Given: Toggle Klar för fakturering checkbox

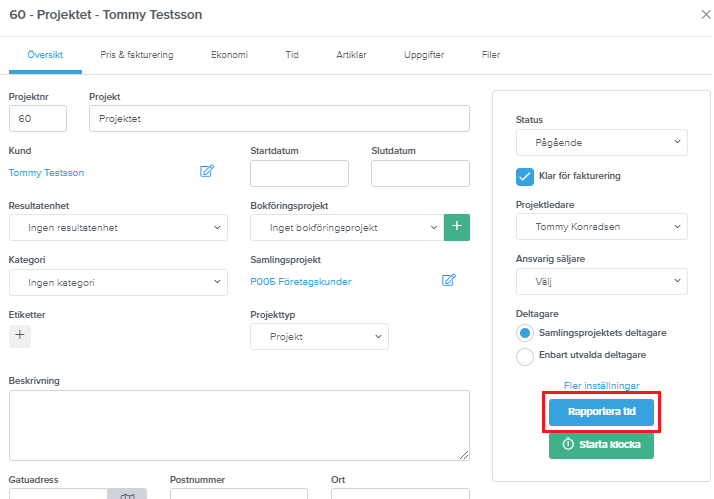Looking at the screenshot, I should click(525, 177).
